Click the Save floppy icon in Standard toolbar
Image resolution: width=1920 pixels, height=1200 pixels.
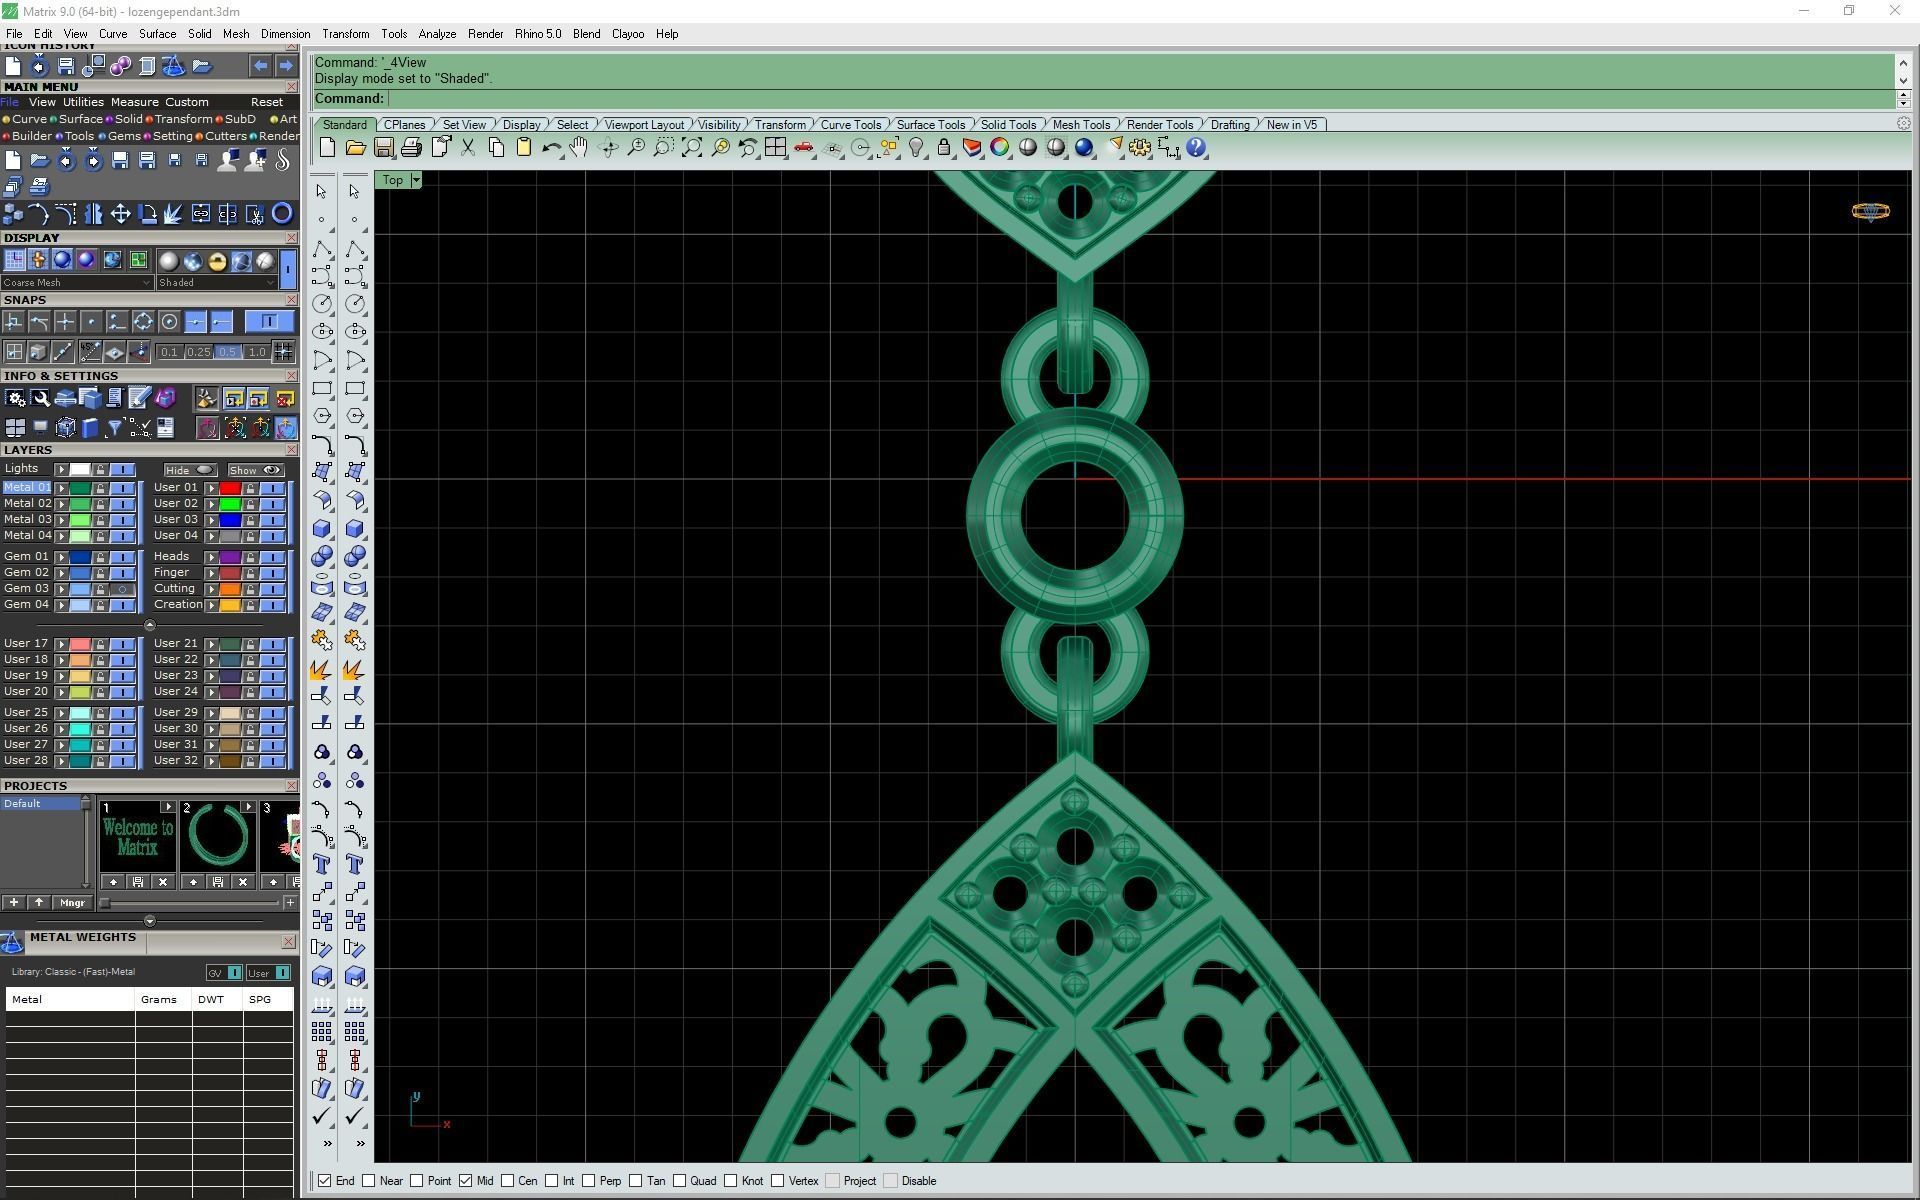[x=383, y=148]
